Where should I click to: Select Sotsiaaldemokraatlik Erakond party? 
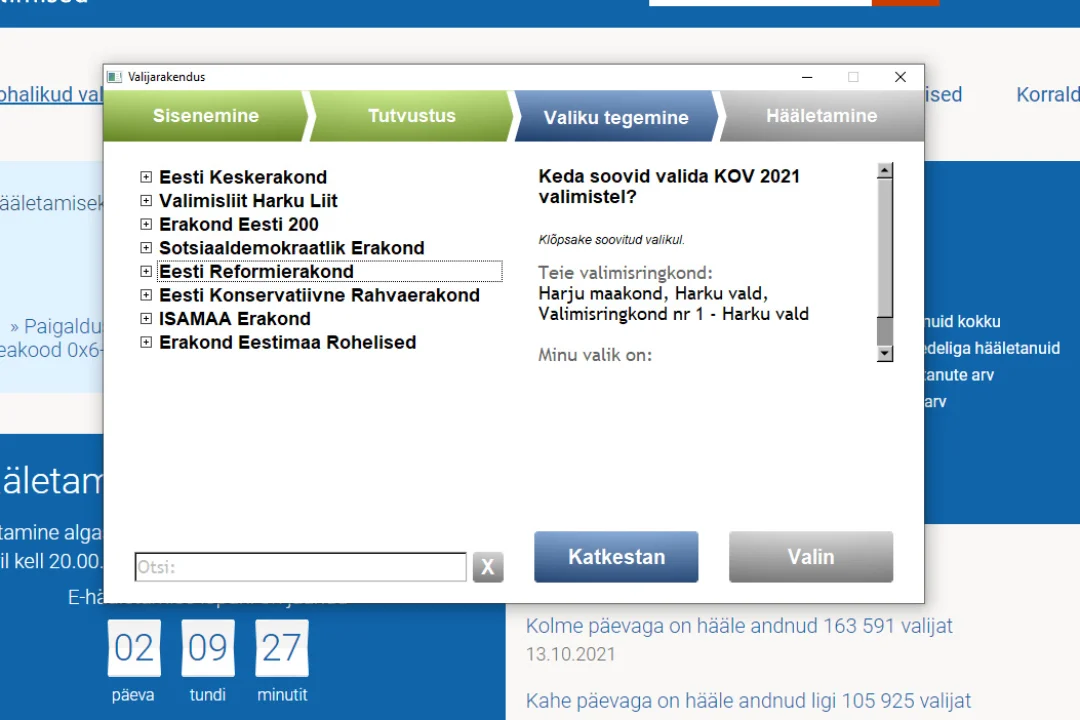click(x=292, y=247)
